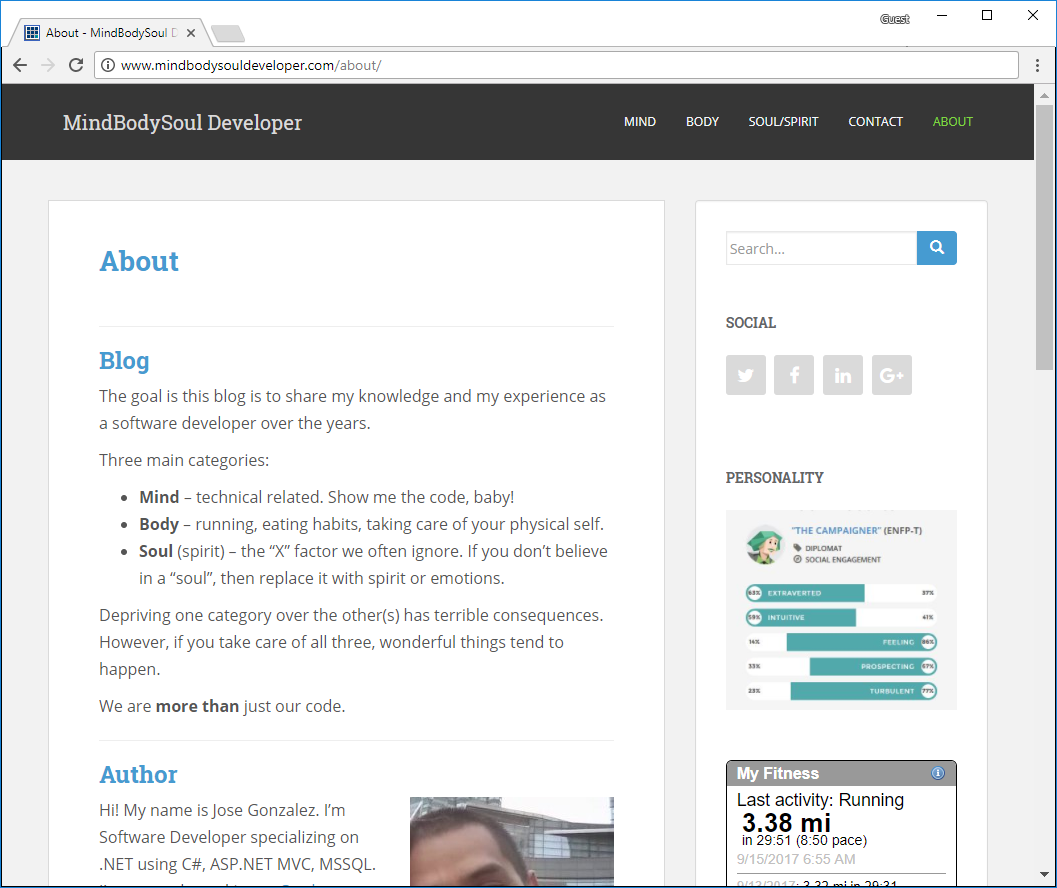Click the bold 'Body' bullet text
The width and height of the screenshot is (1057, 888).
[159, 524]
